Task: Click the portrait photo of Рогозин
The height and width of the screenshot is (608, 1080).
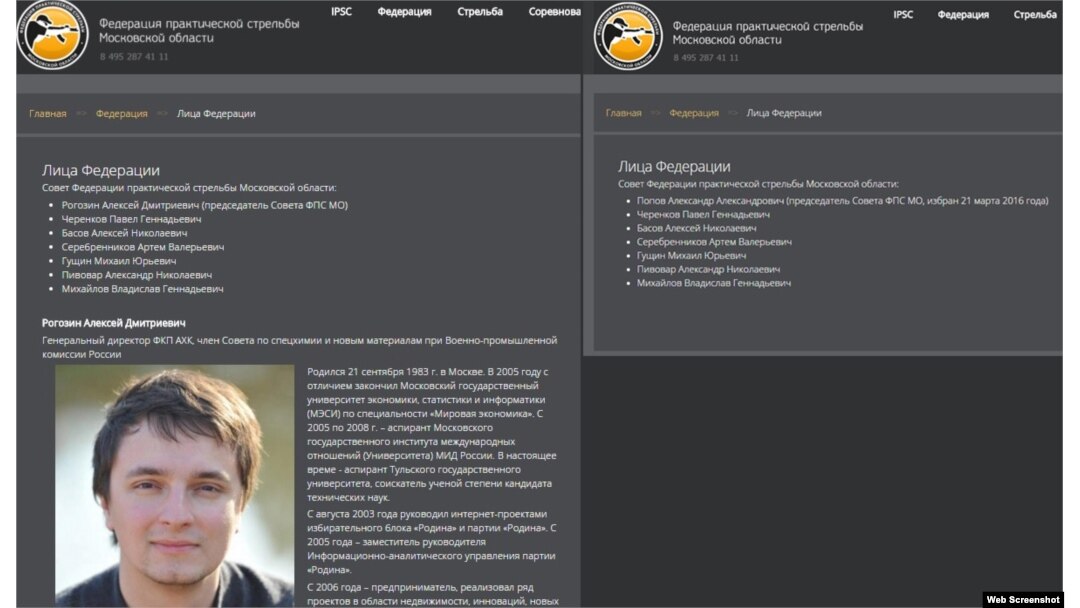Action: tap(174, 485)
